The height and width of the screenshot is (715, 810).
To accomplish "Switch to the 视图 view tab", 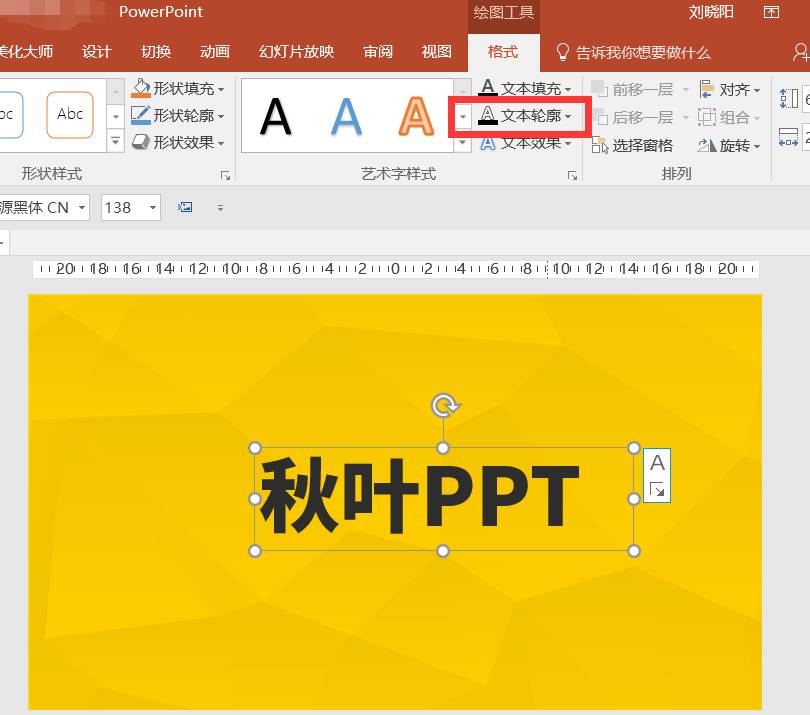I will pyautogui.click(x=437, y=52).
